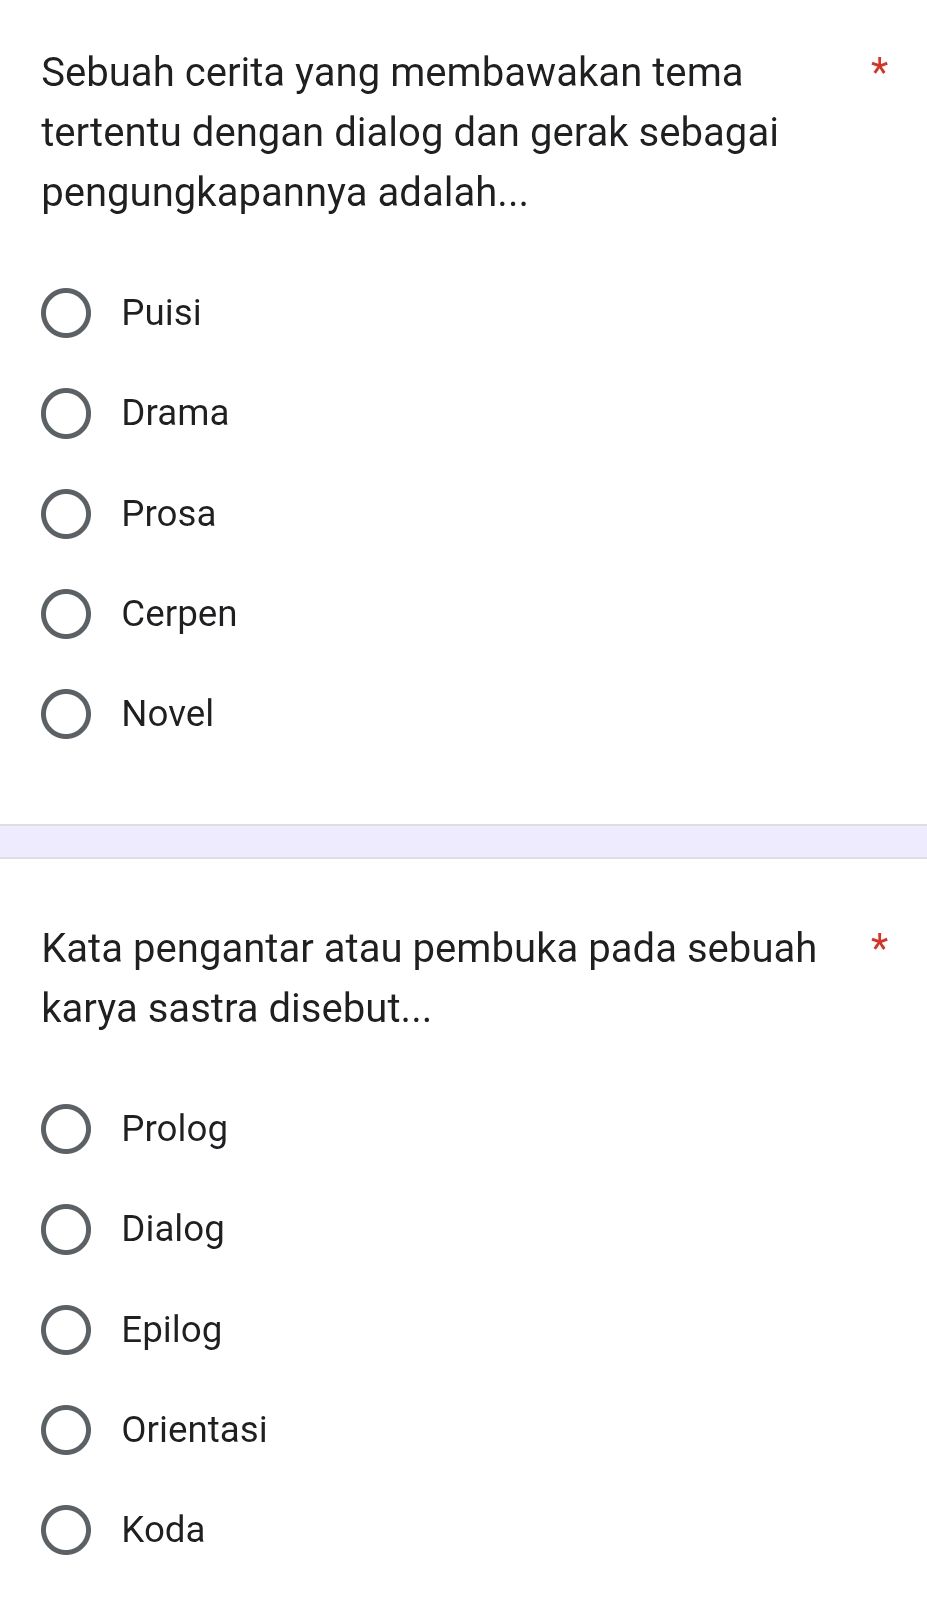Select the Prosa radio button
Viewport: 927px width, 1606px height.
(66, 513)
